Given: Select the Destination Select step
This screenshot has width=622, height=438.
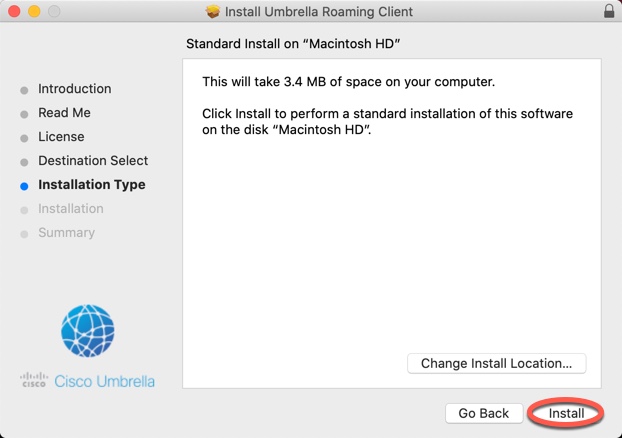Looking at the screenshot, I should click(93, 160).
